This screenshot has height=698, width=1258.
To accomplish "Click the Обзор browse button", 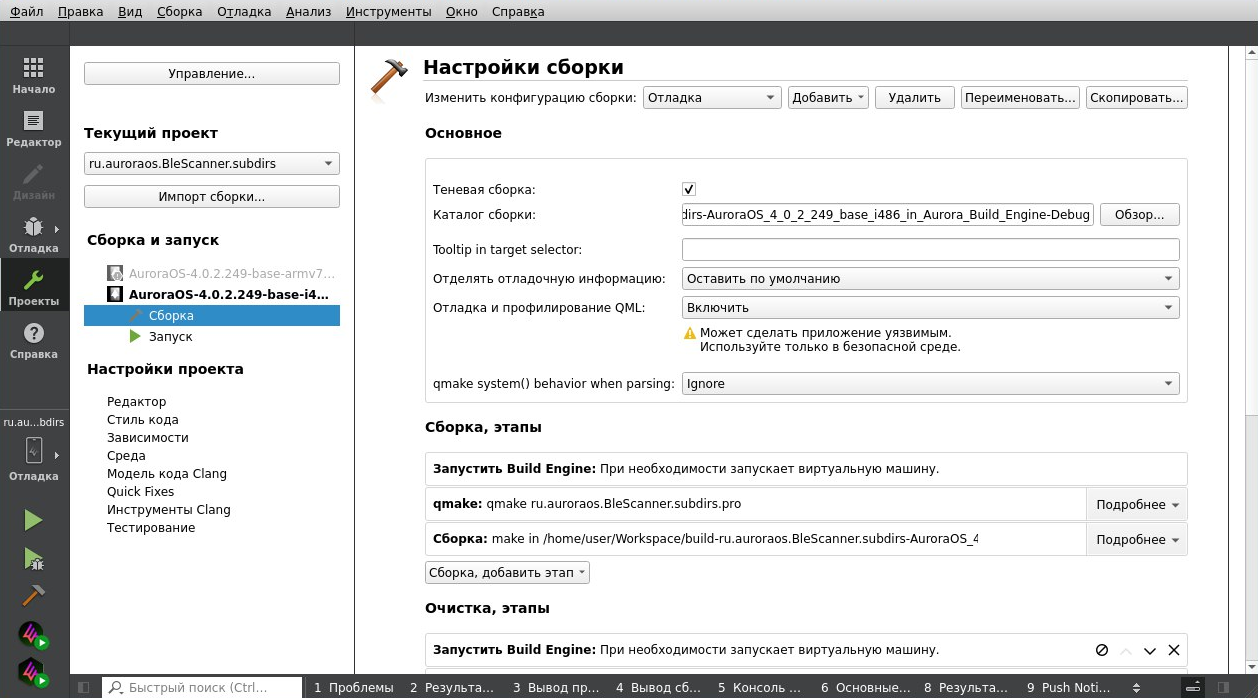I will tap(1139, 215).
